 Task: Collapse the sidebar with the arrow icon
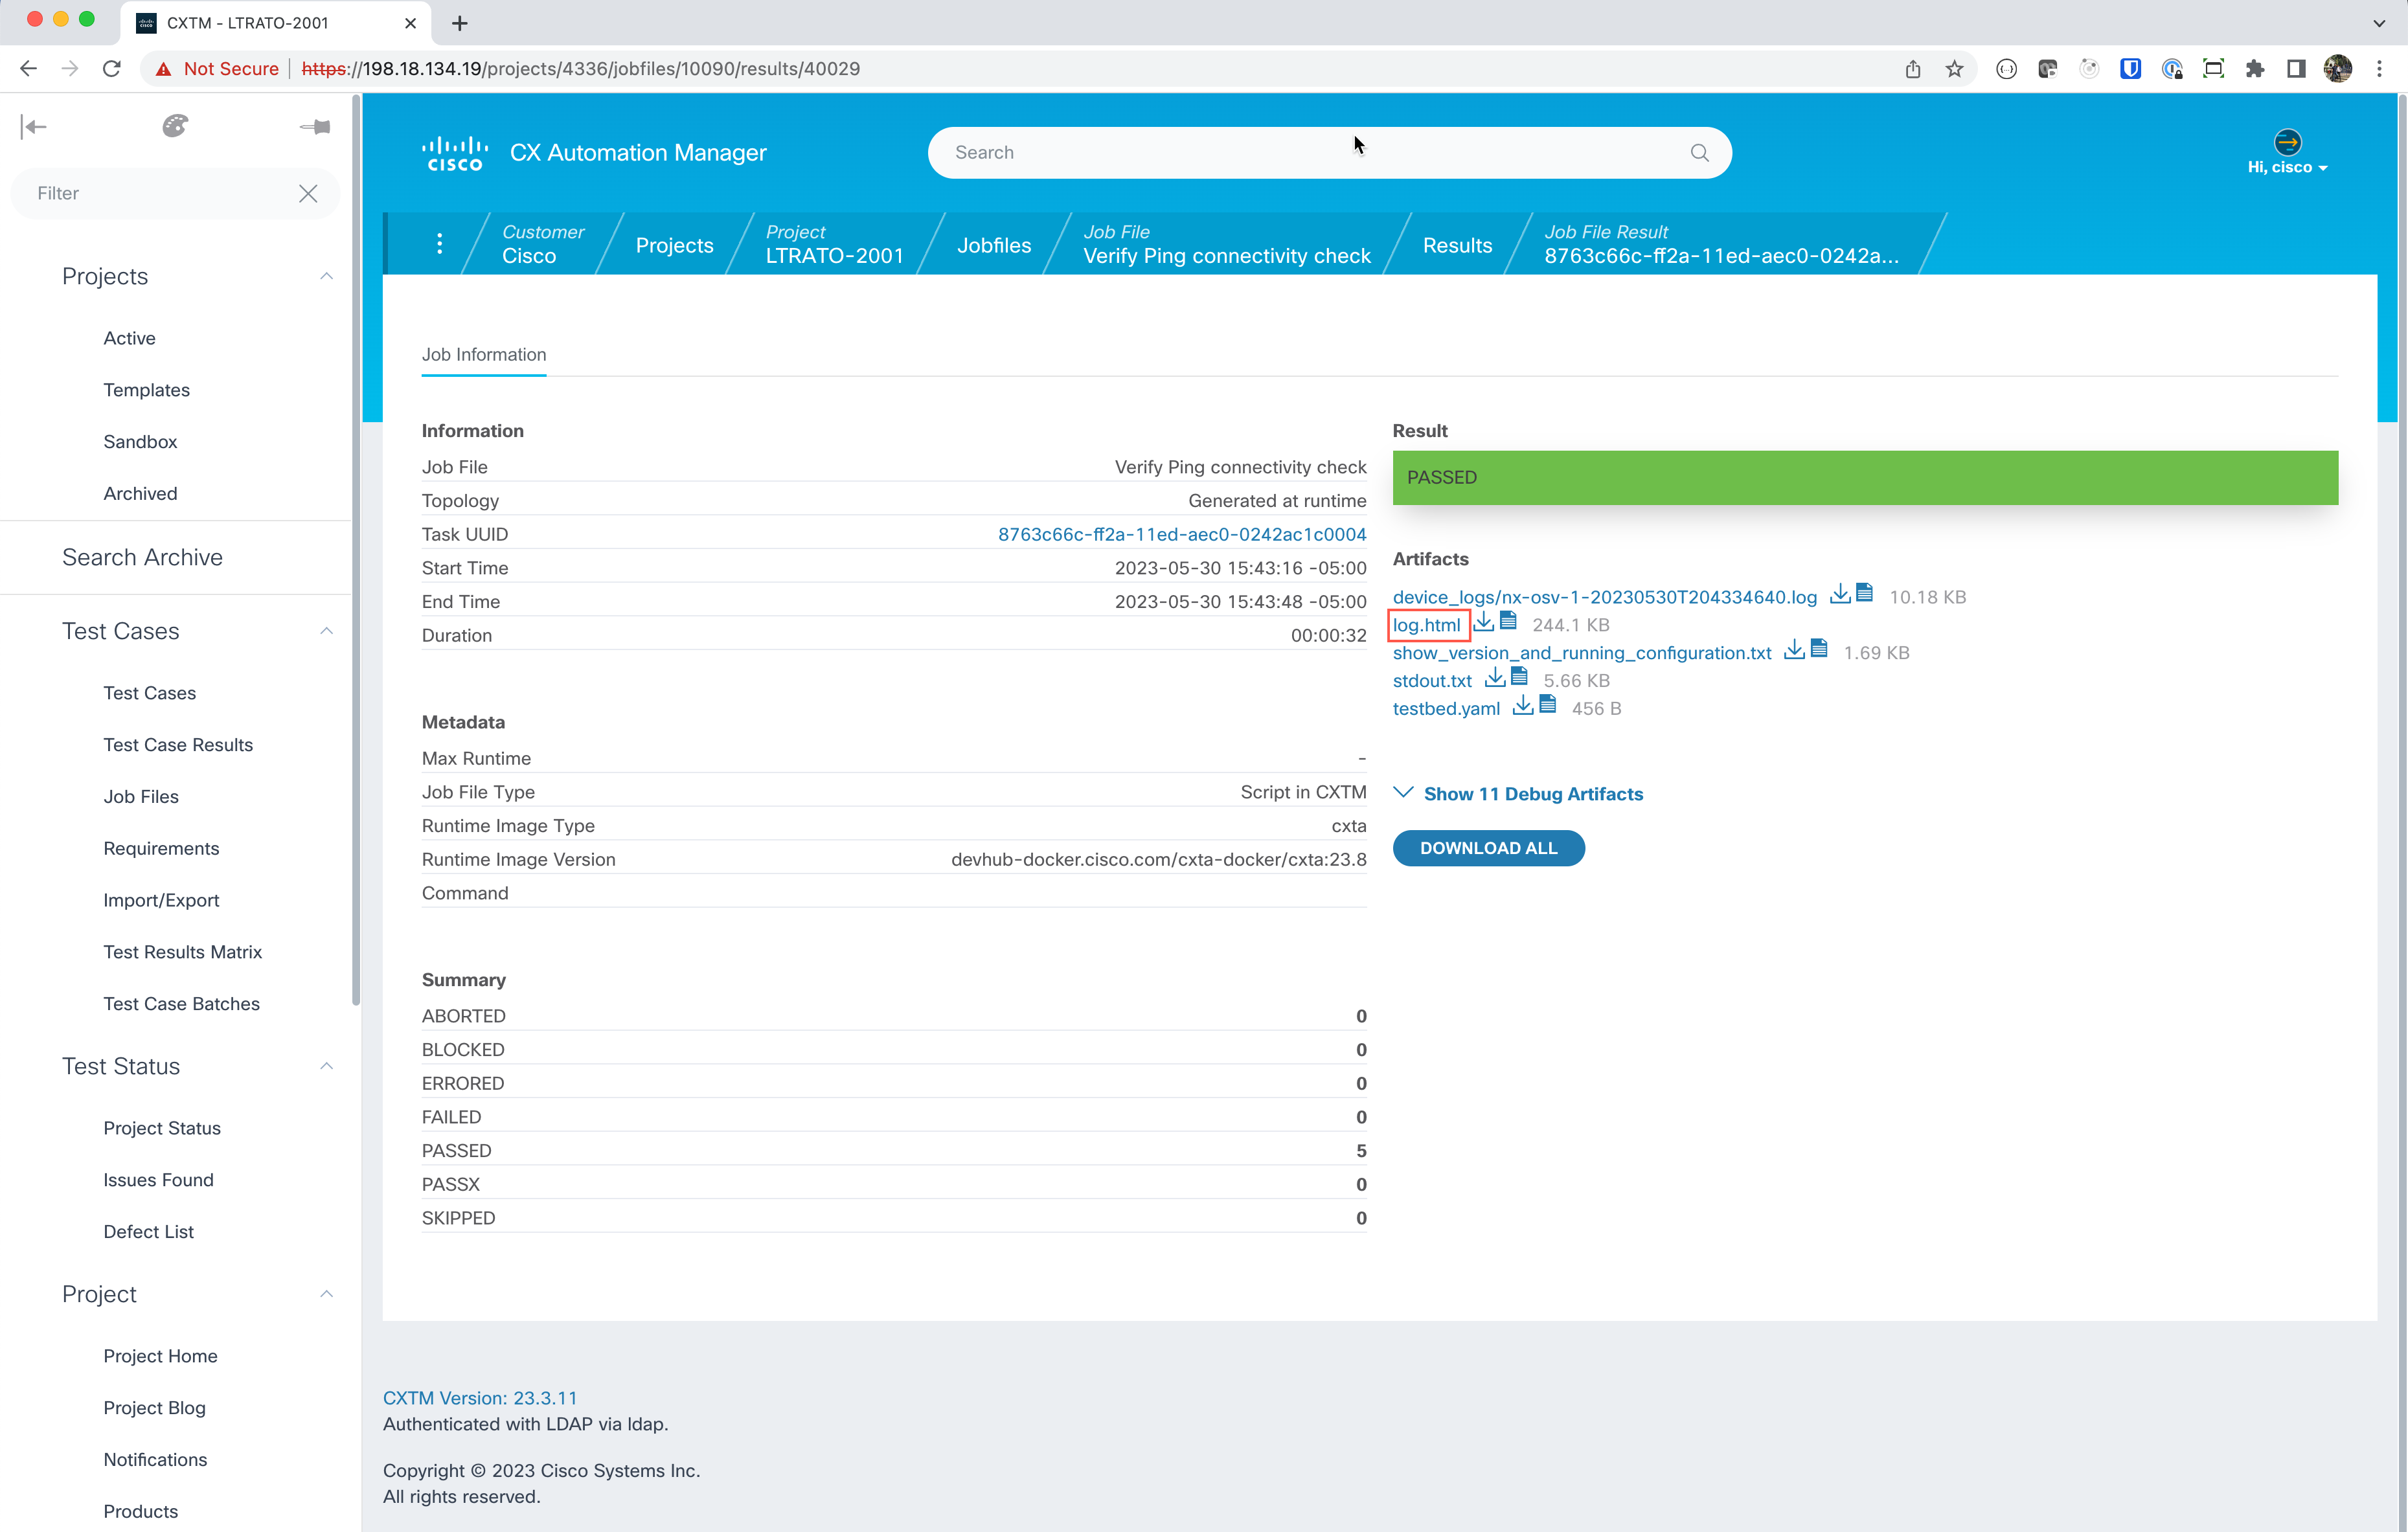click(x=33, y=126)
